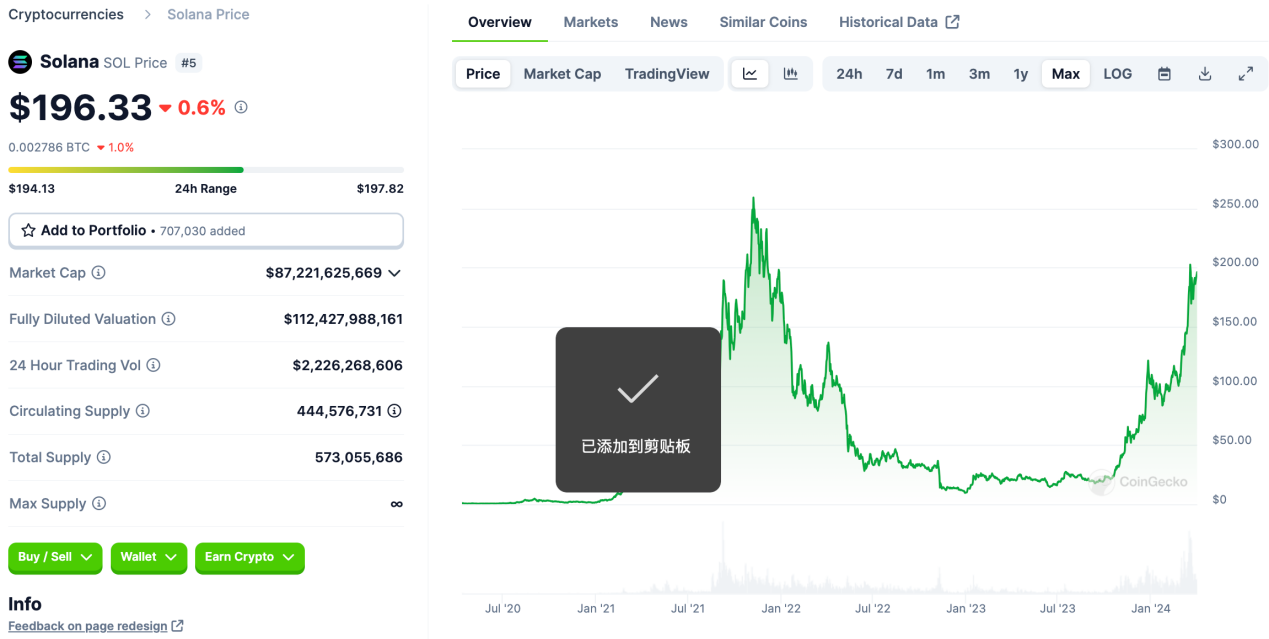Open the Buy / Sell dropdown
This screenshot has height=639, width=1269.
pyautogui.click(x=54, y=558)
